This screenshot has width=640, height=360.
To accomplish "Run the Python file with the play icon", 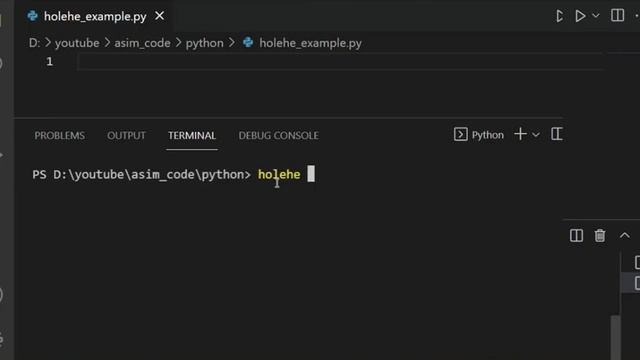I will [x=580, y=16].
